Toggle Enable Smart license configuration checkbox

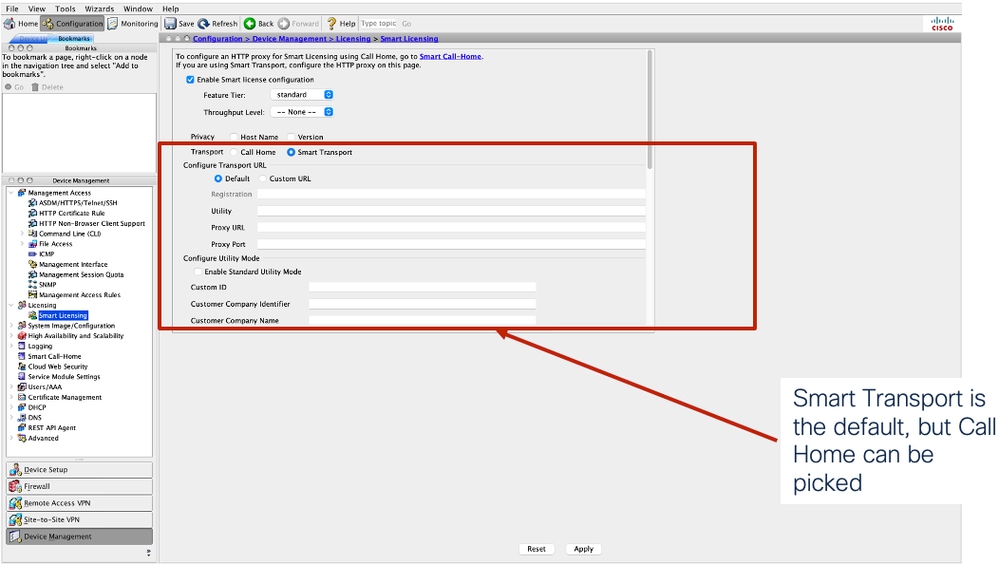coord(190,80)
